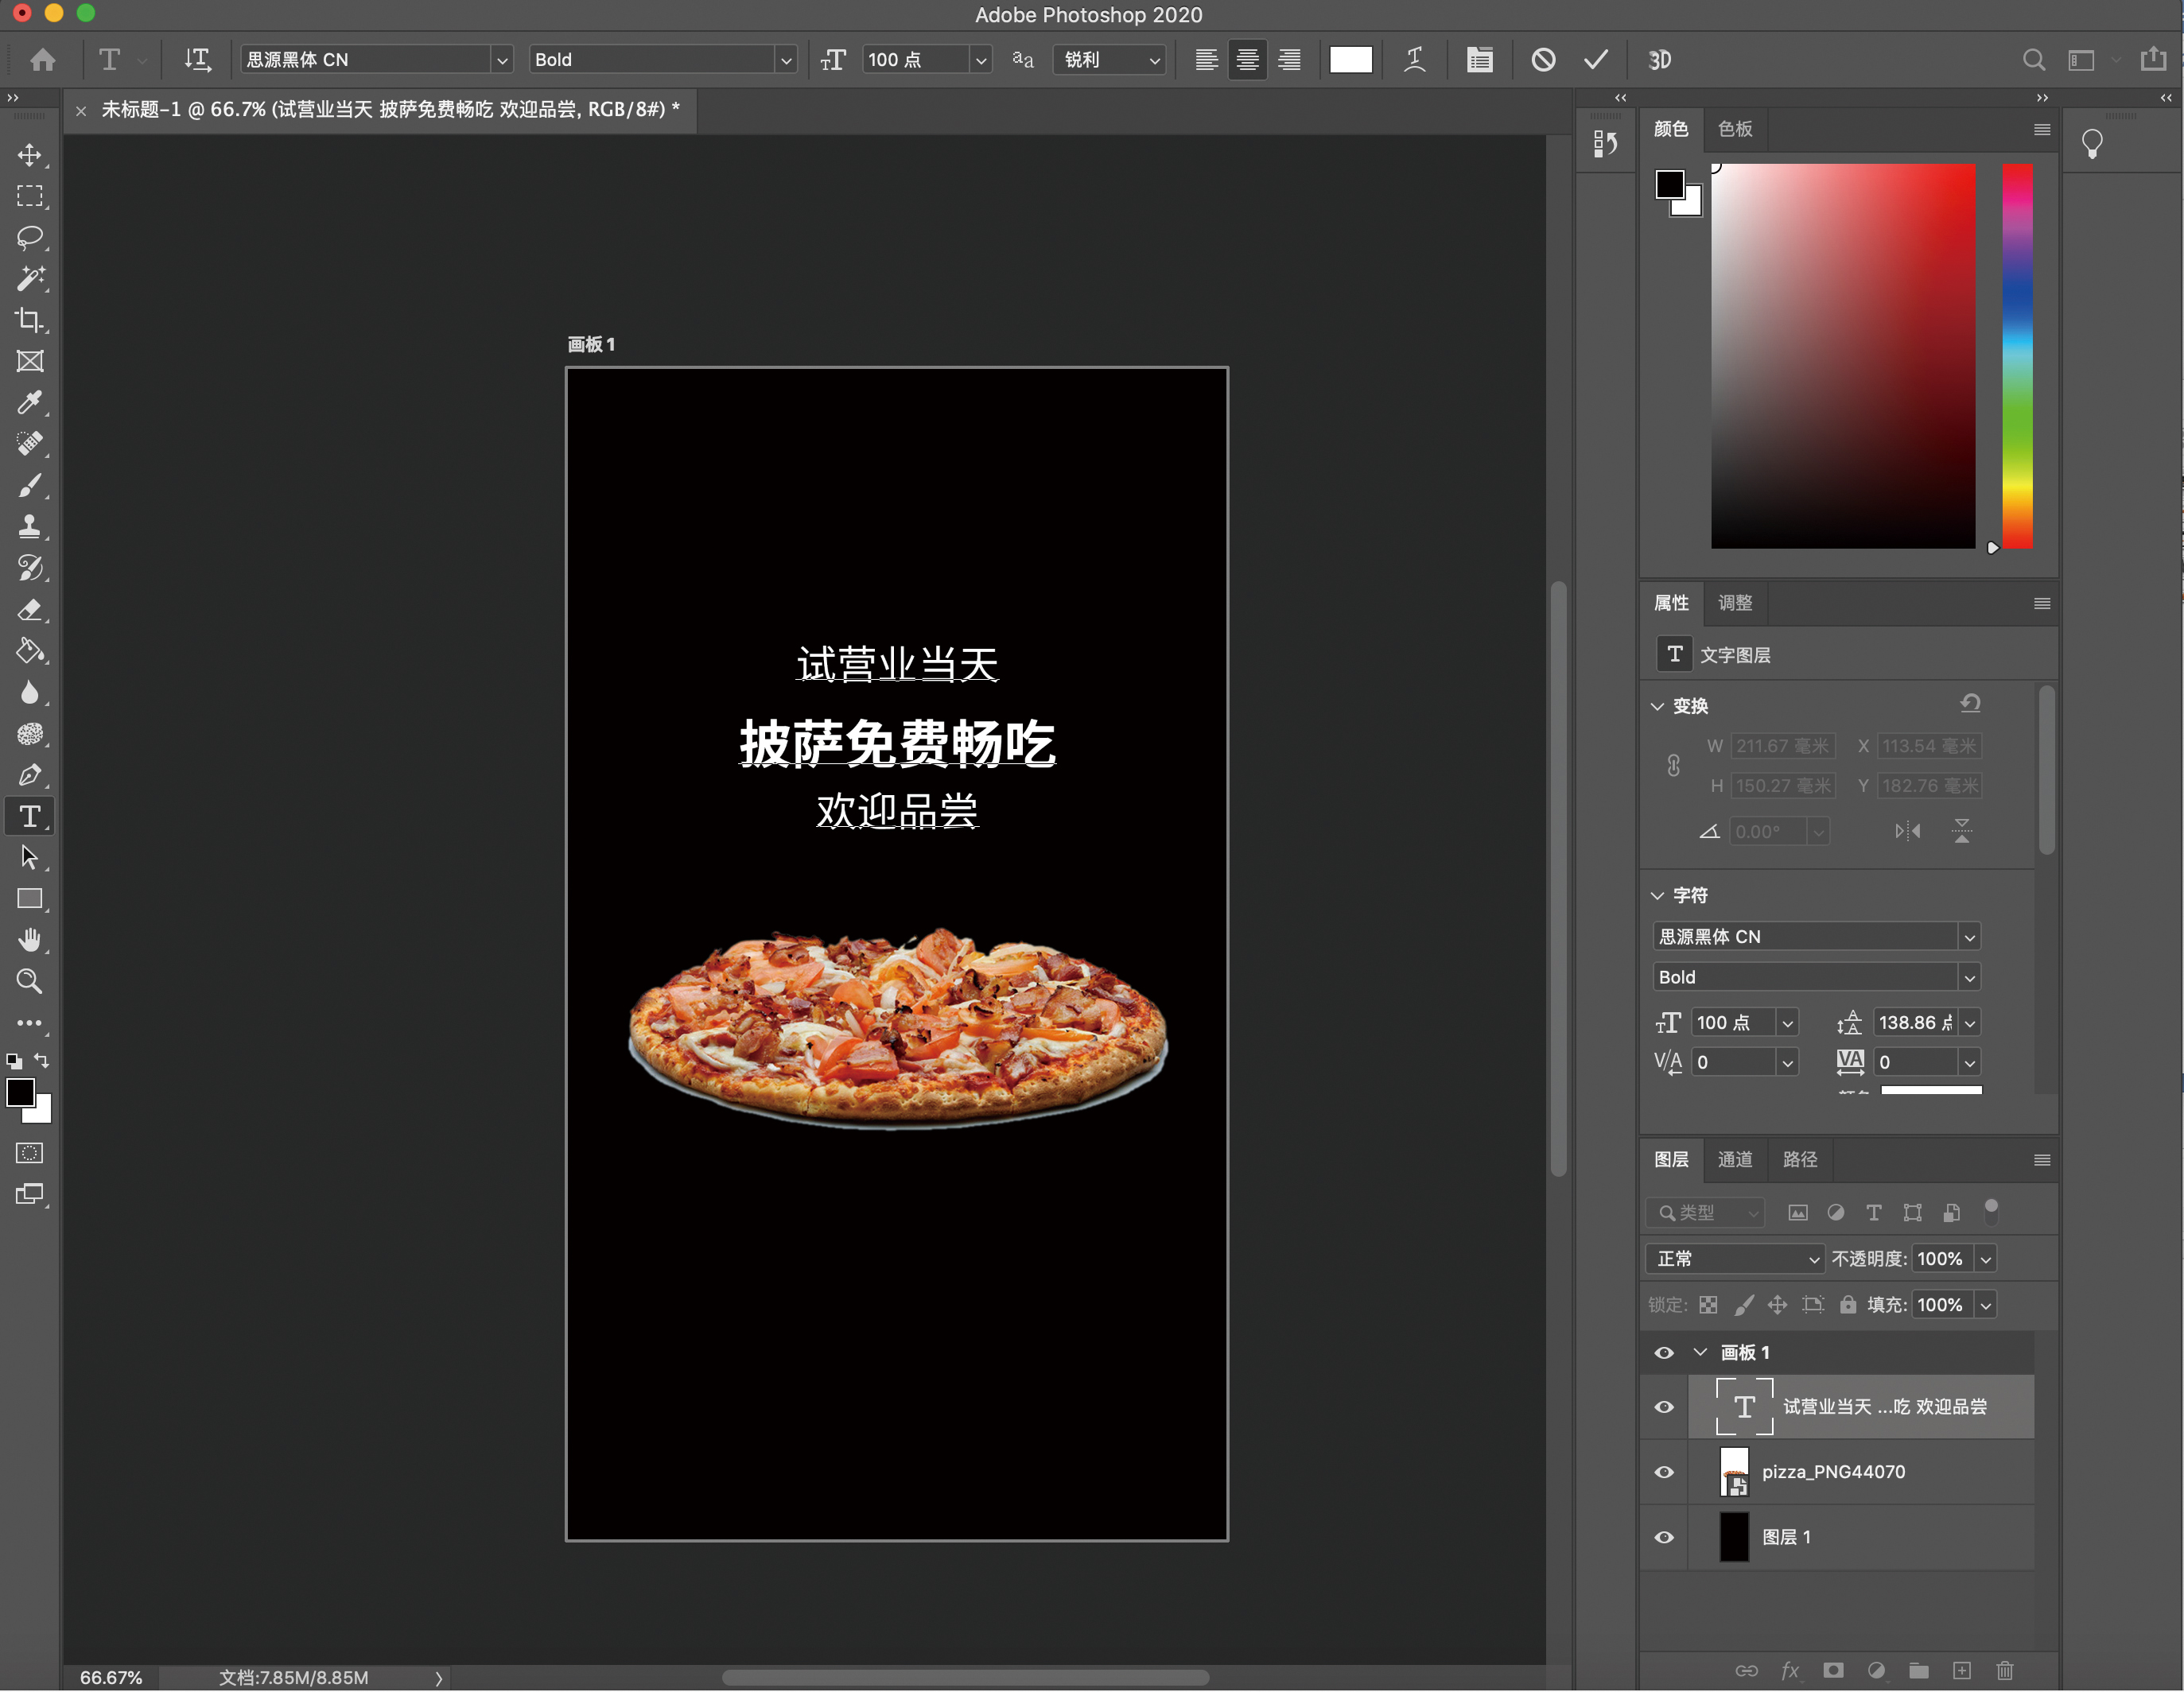This screenshot has width=2184, height=1692.
Task: Select the Frame tool
Action: pos(30,361)
